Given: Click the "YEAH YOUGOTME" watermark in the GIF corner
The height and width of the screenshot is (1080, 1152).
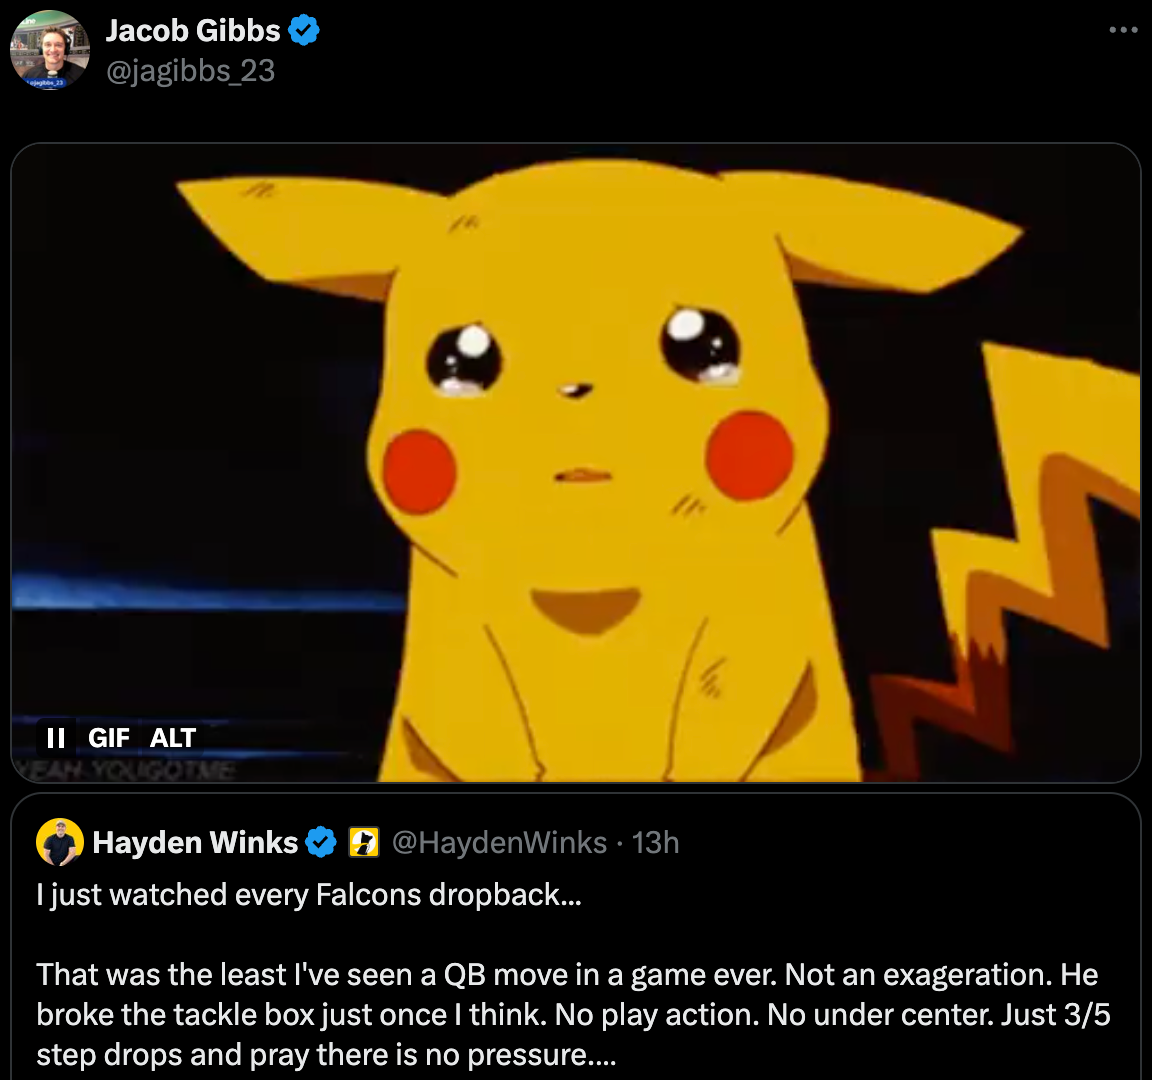Looking at the screenshot, I should pos(125,771).
